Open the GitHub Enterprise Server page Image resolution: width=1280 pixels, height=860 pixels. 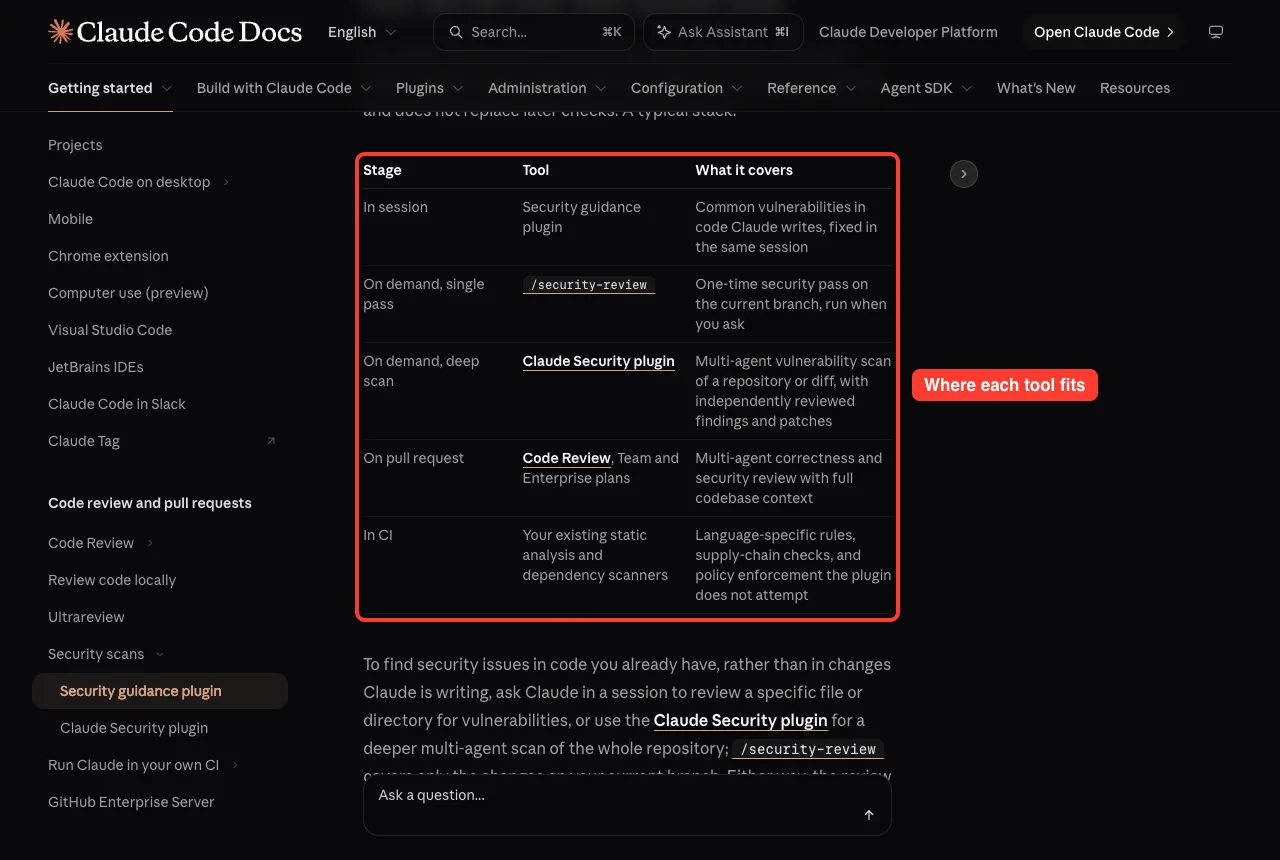tap(131, 802)
